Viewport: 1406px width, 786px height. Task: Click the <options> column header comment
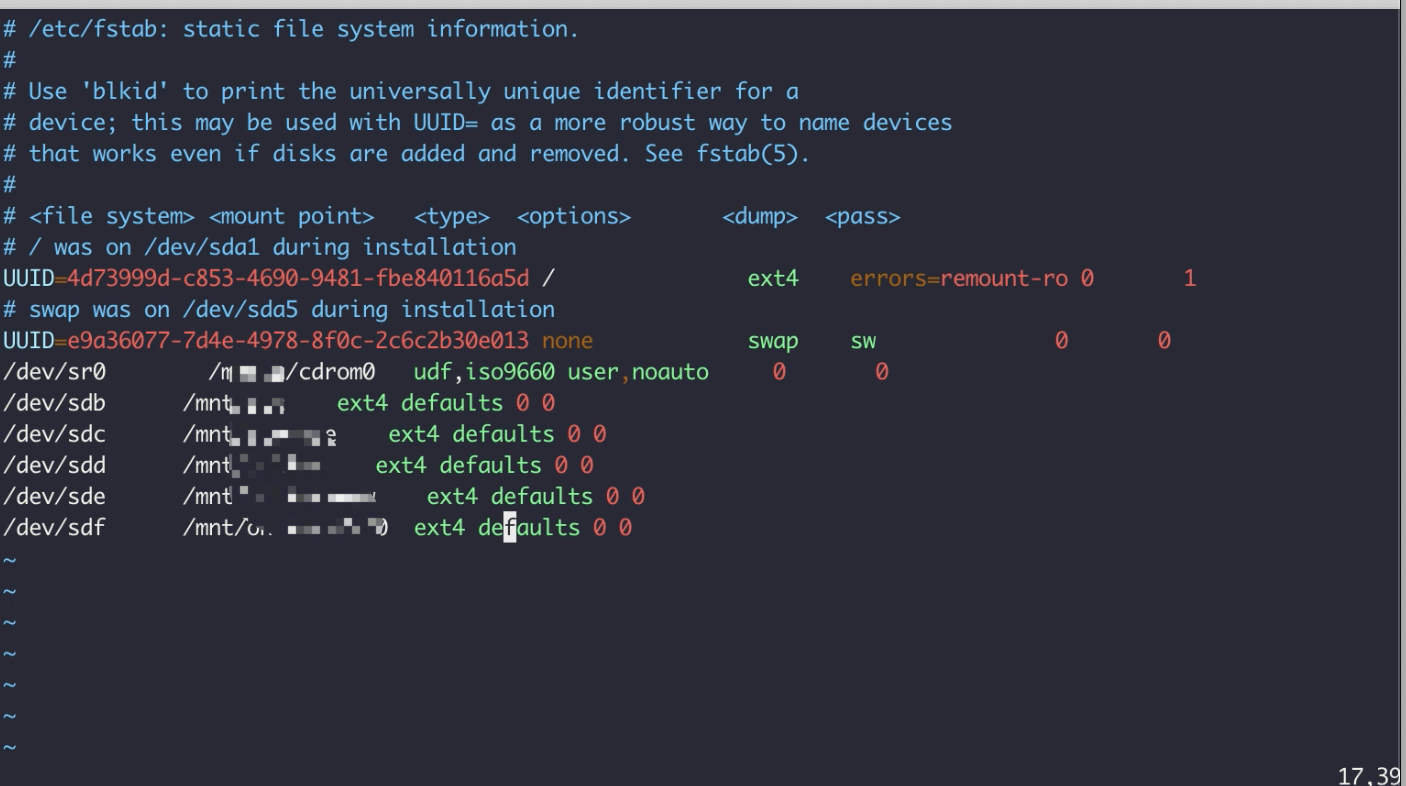pyautogui.click(x=574, y=216)
